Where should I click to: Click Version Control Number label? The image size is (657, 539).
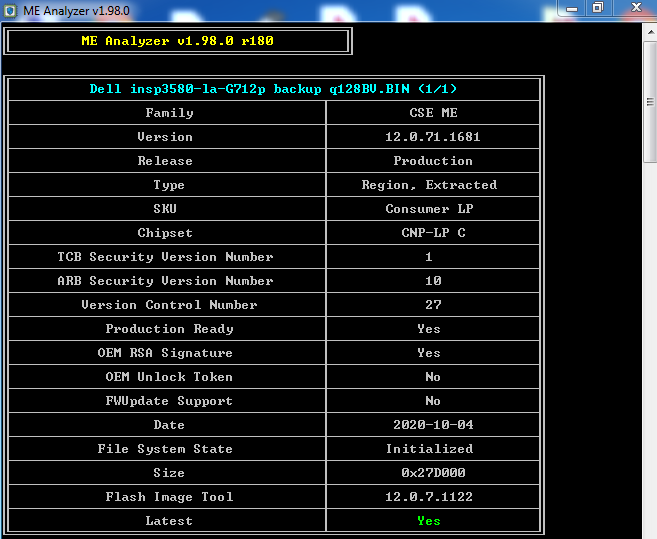coord(169,305)
